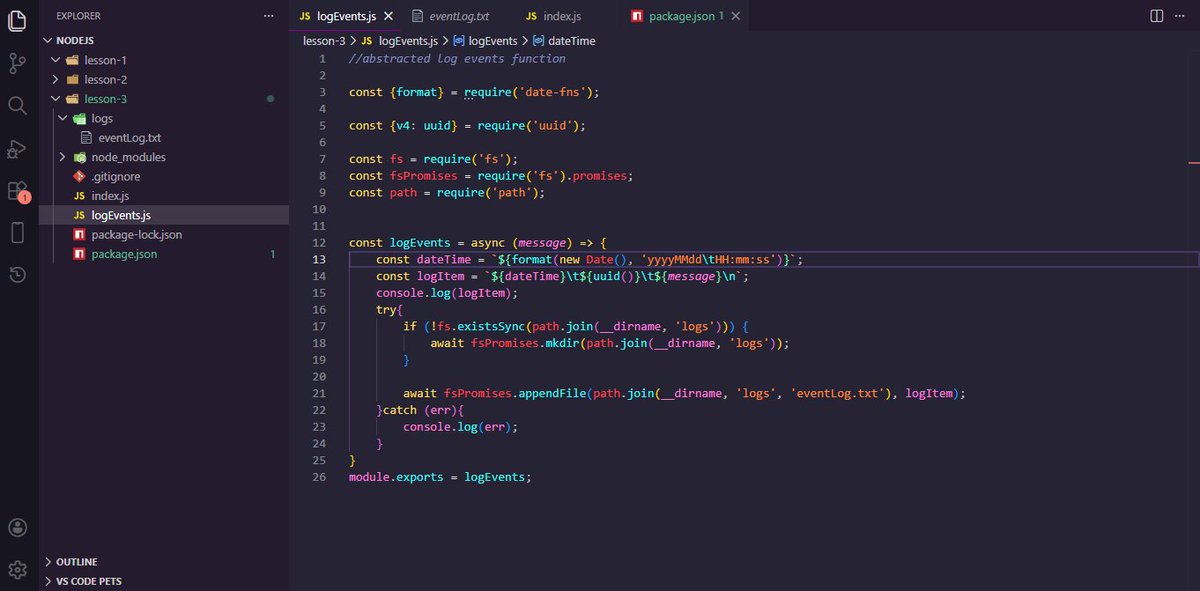Open the Source Control view
The height and width of the screenshot is (591, 1200).
[x=17, y=63]
